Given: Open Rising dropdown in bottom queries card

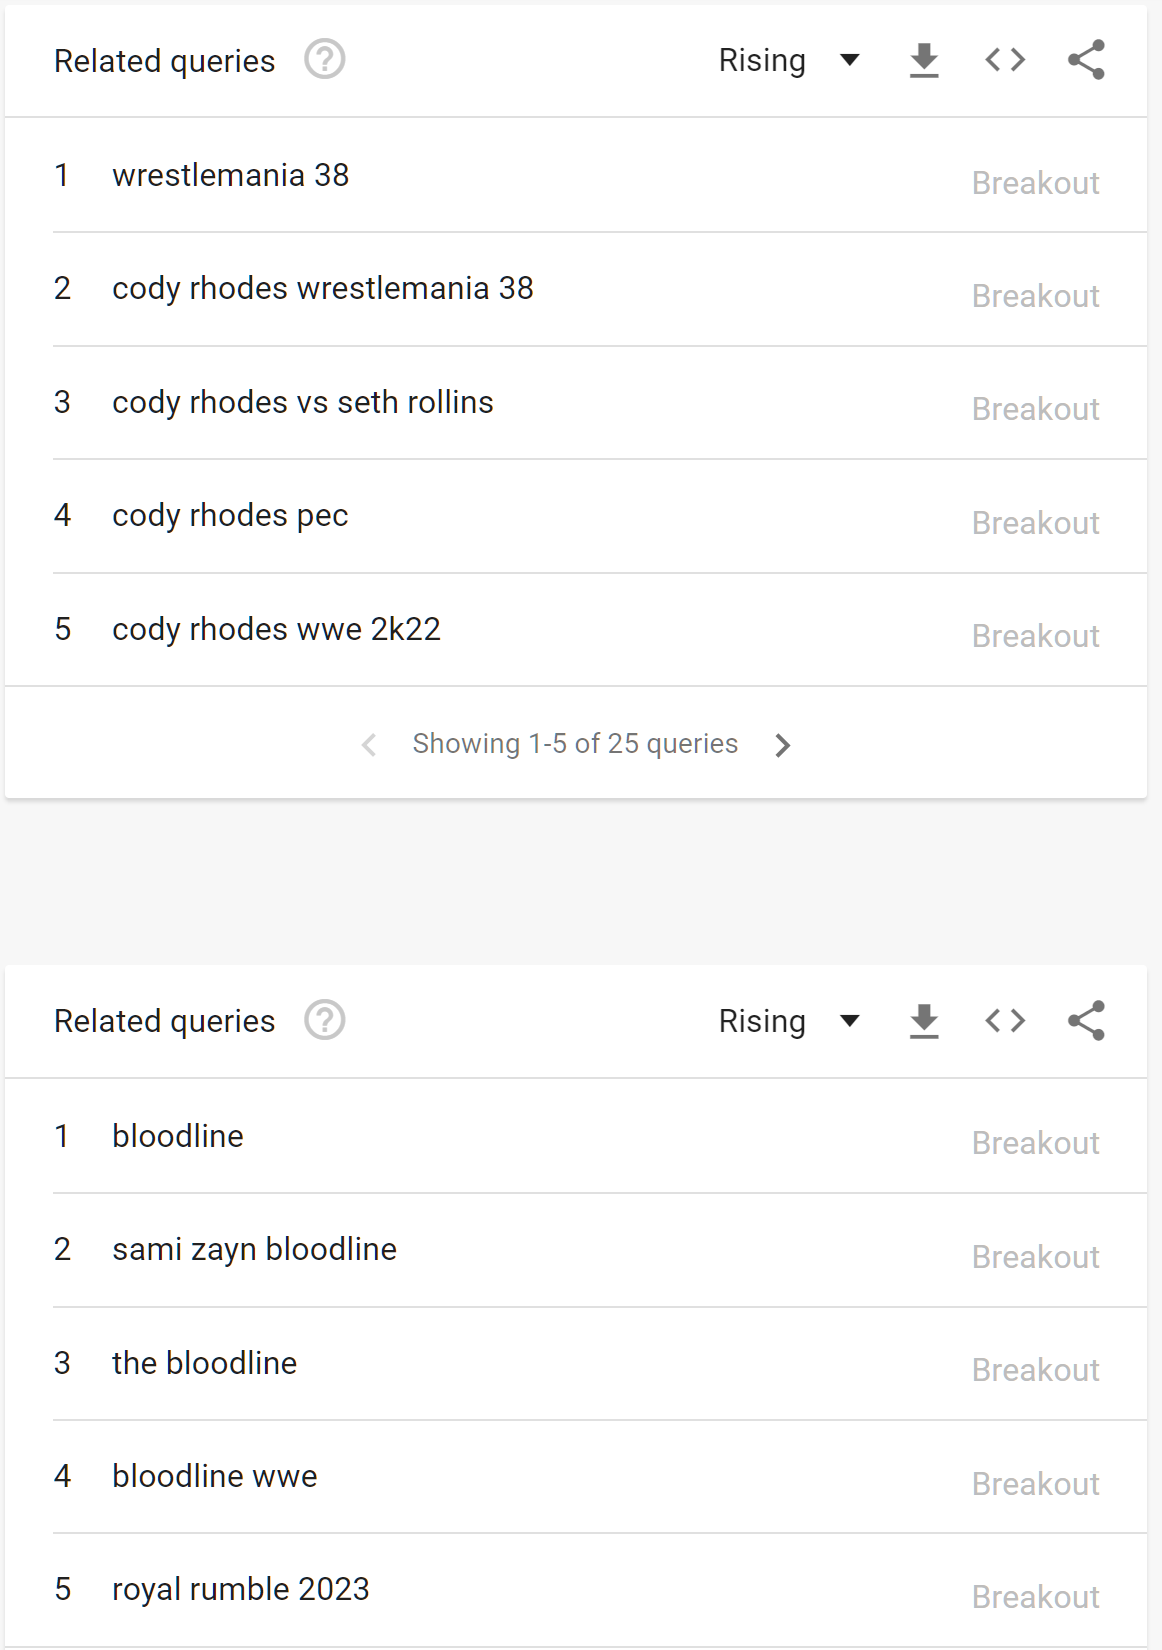Looking at the screenshot, I should [x=789, y=1021].
